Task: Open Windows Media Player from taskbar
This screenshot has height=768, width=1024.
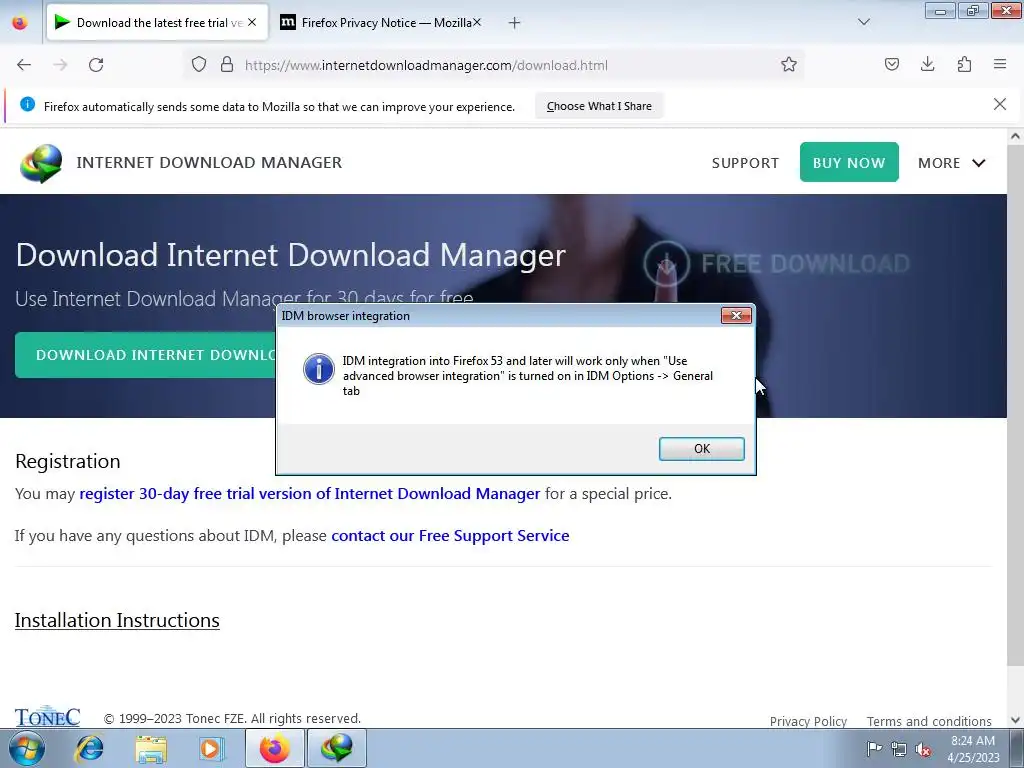Action: click(212, 748)
